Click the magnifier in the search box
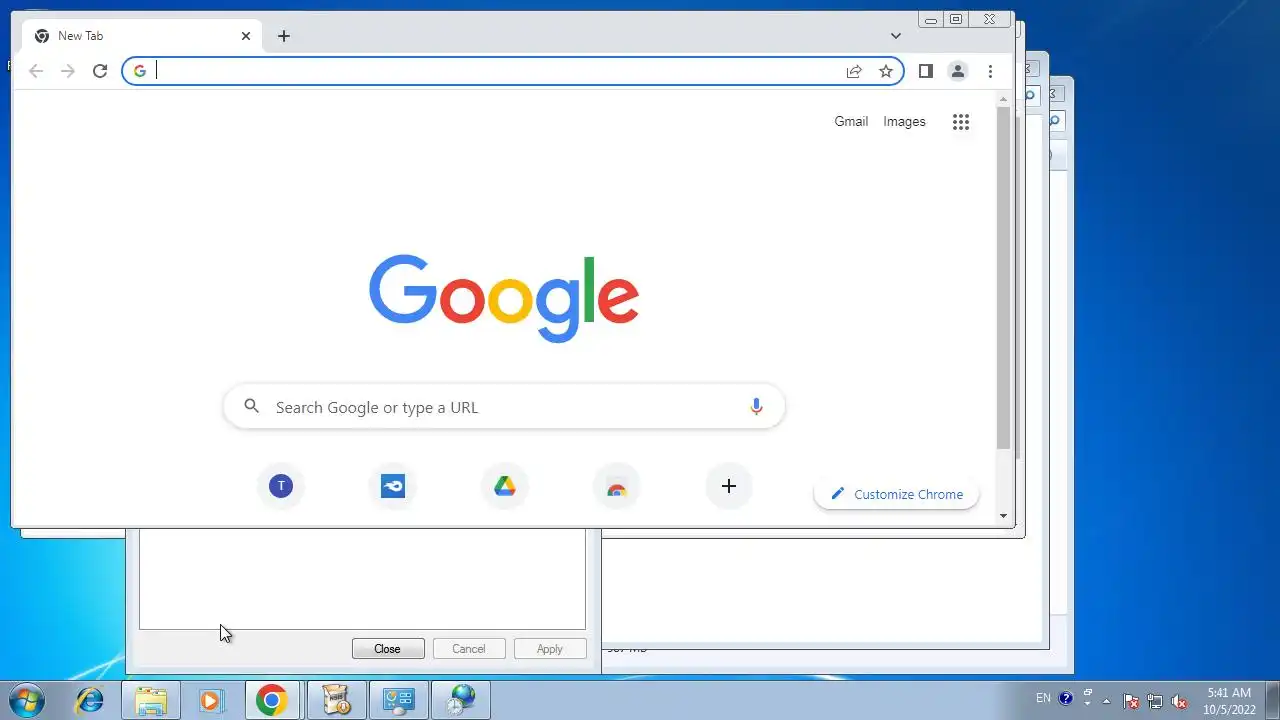1280x720 pixels. 252,406
